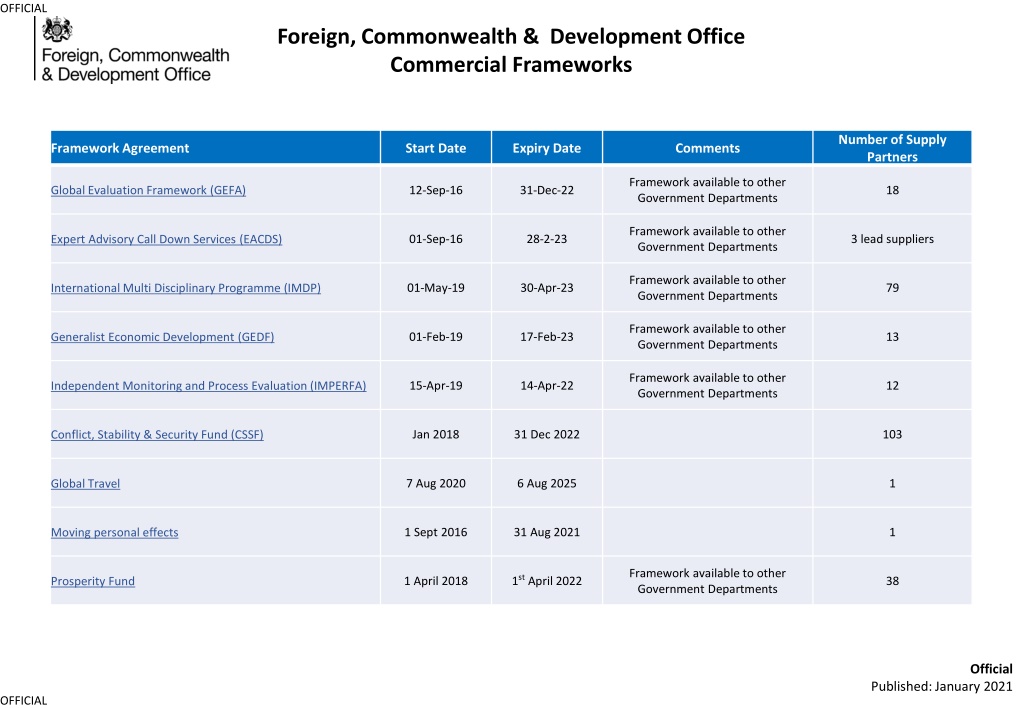The image size is (1023, 708).
Task: Click the Start Date column header
Action: (x=436, y=147)
